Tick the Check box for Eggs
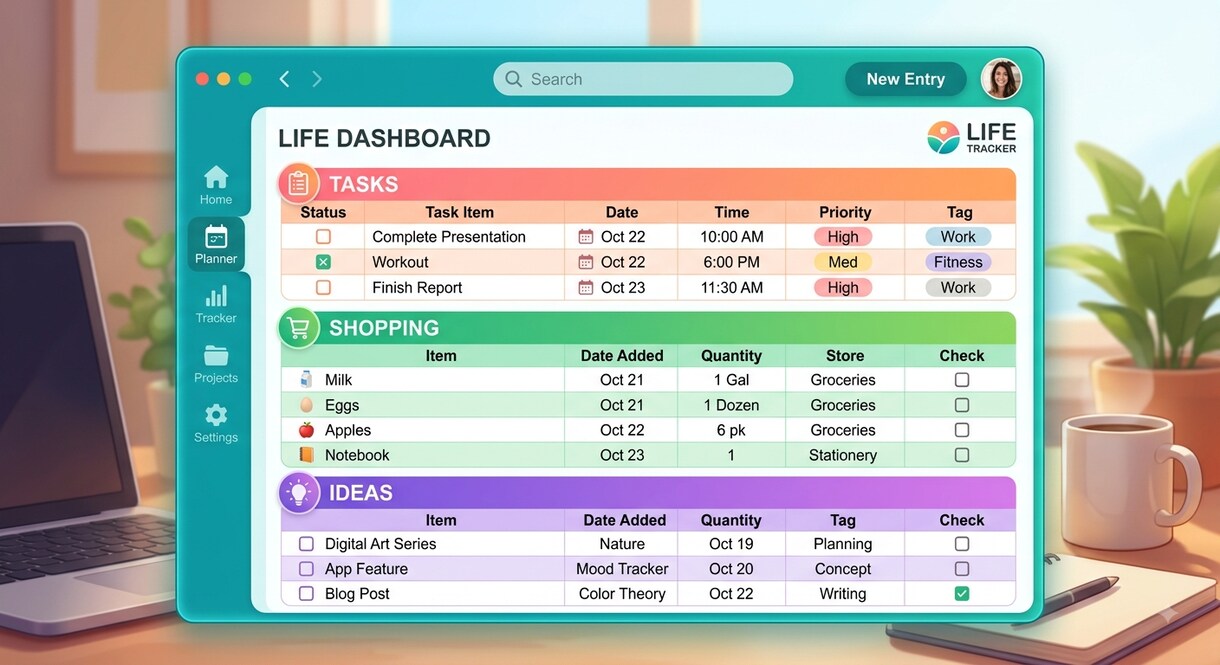Viewport: 1220px width, 665px height. pyautogui.click(x=962, y=405)
